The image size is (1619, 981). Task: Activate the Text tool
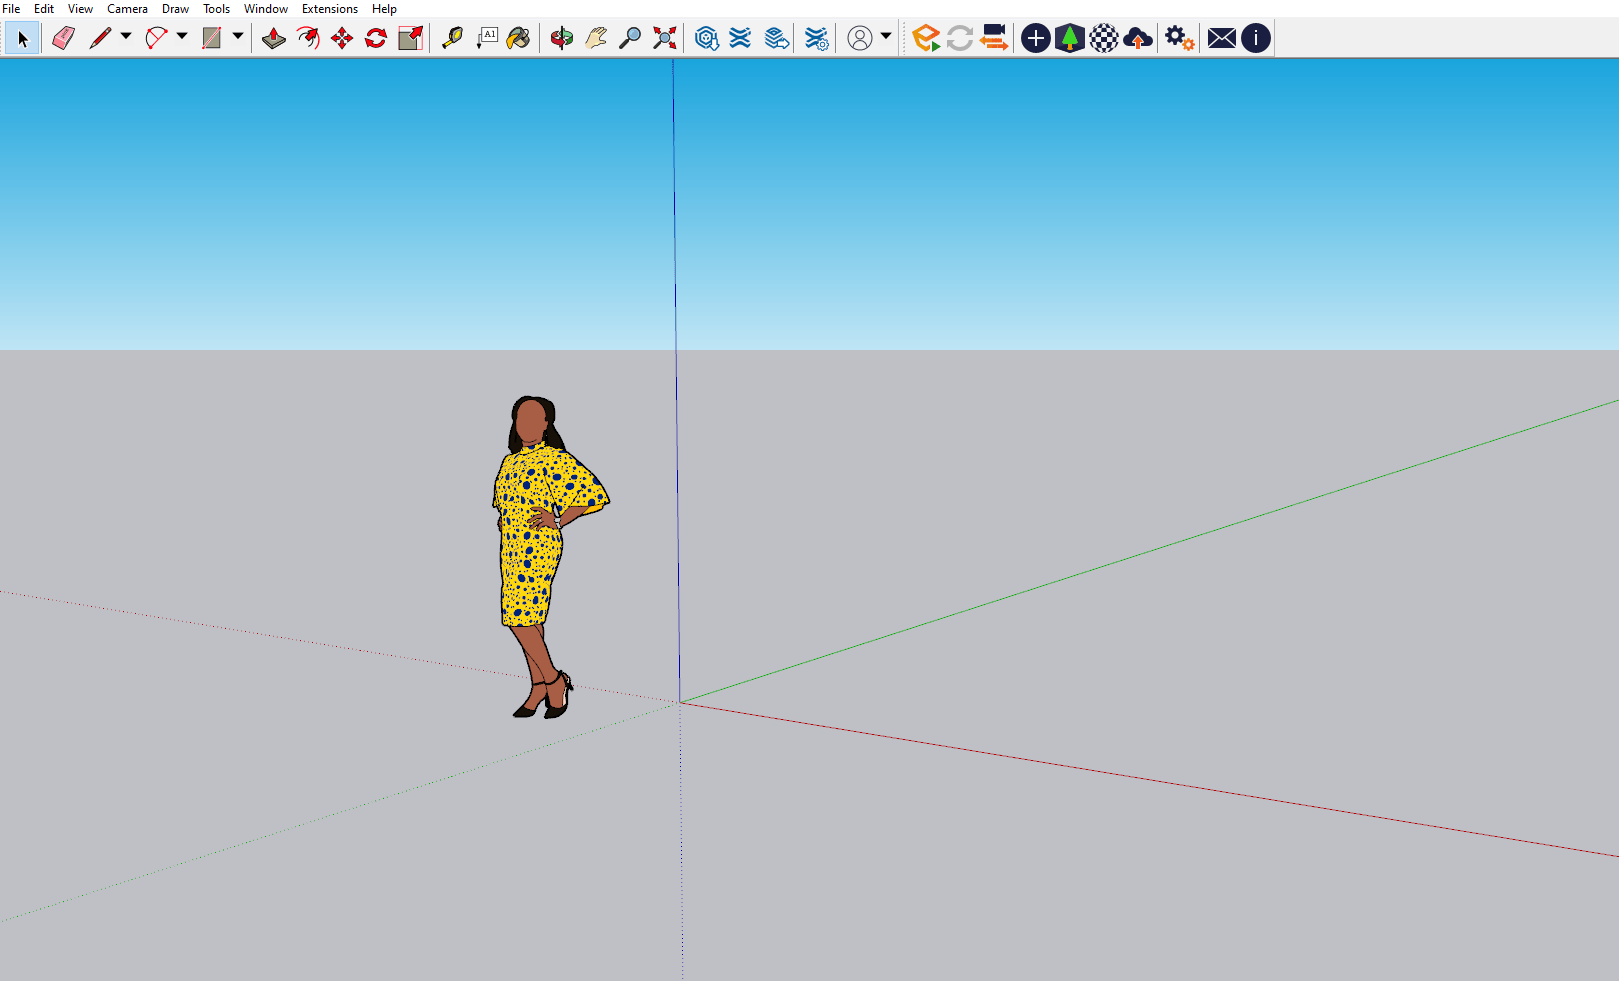[x=487, y=38]
